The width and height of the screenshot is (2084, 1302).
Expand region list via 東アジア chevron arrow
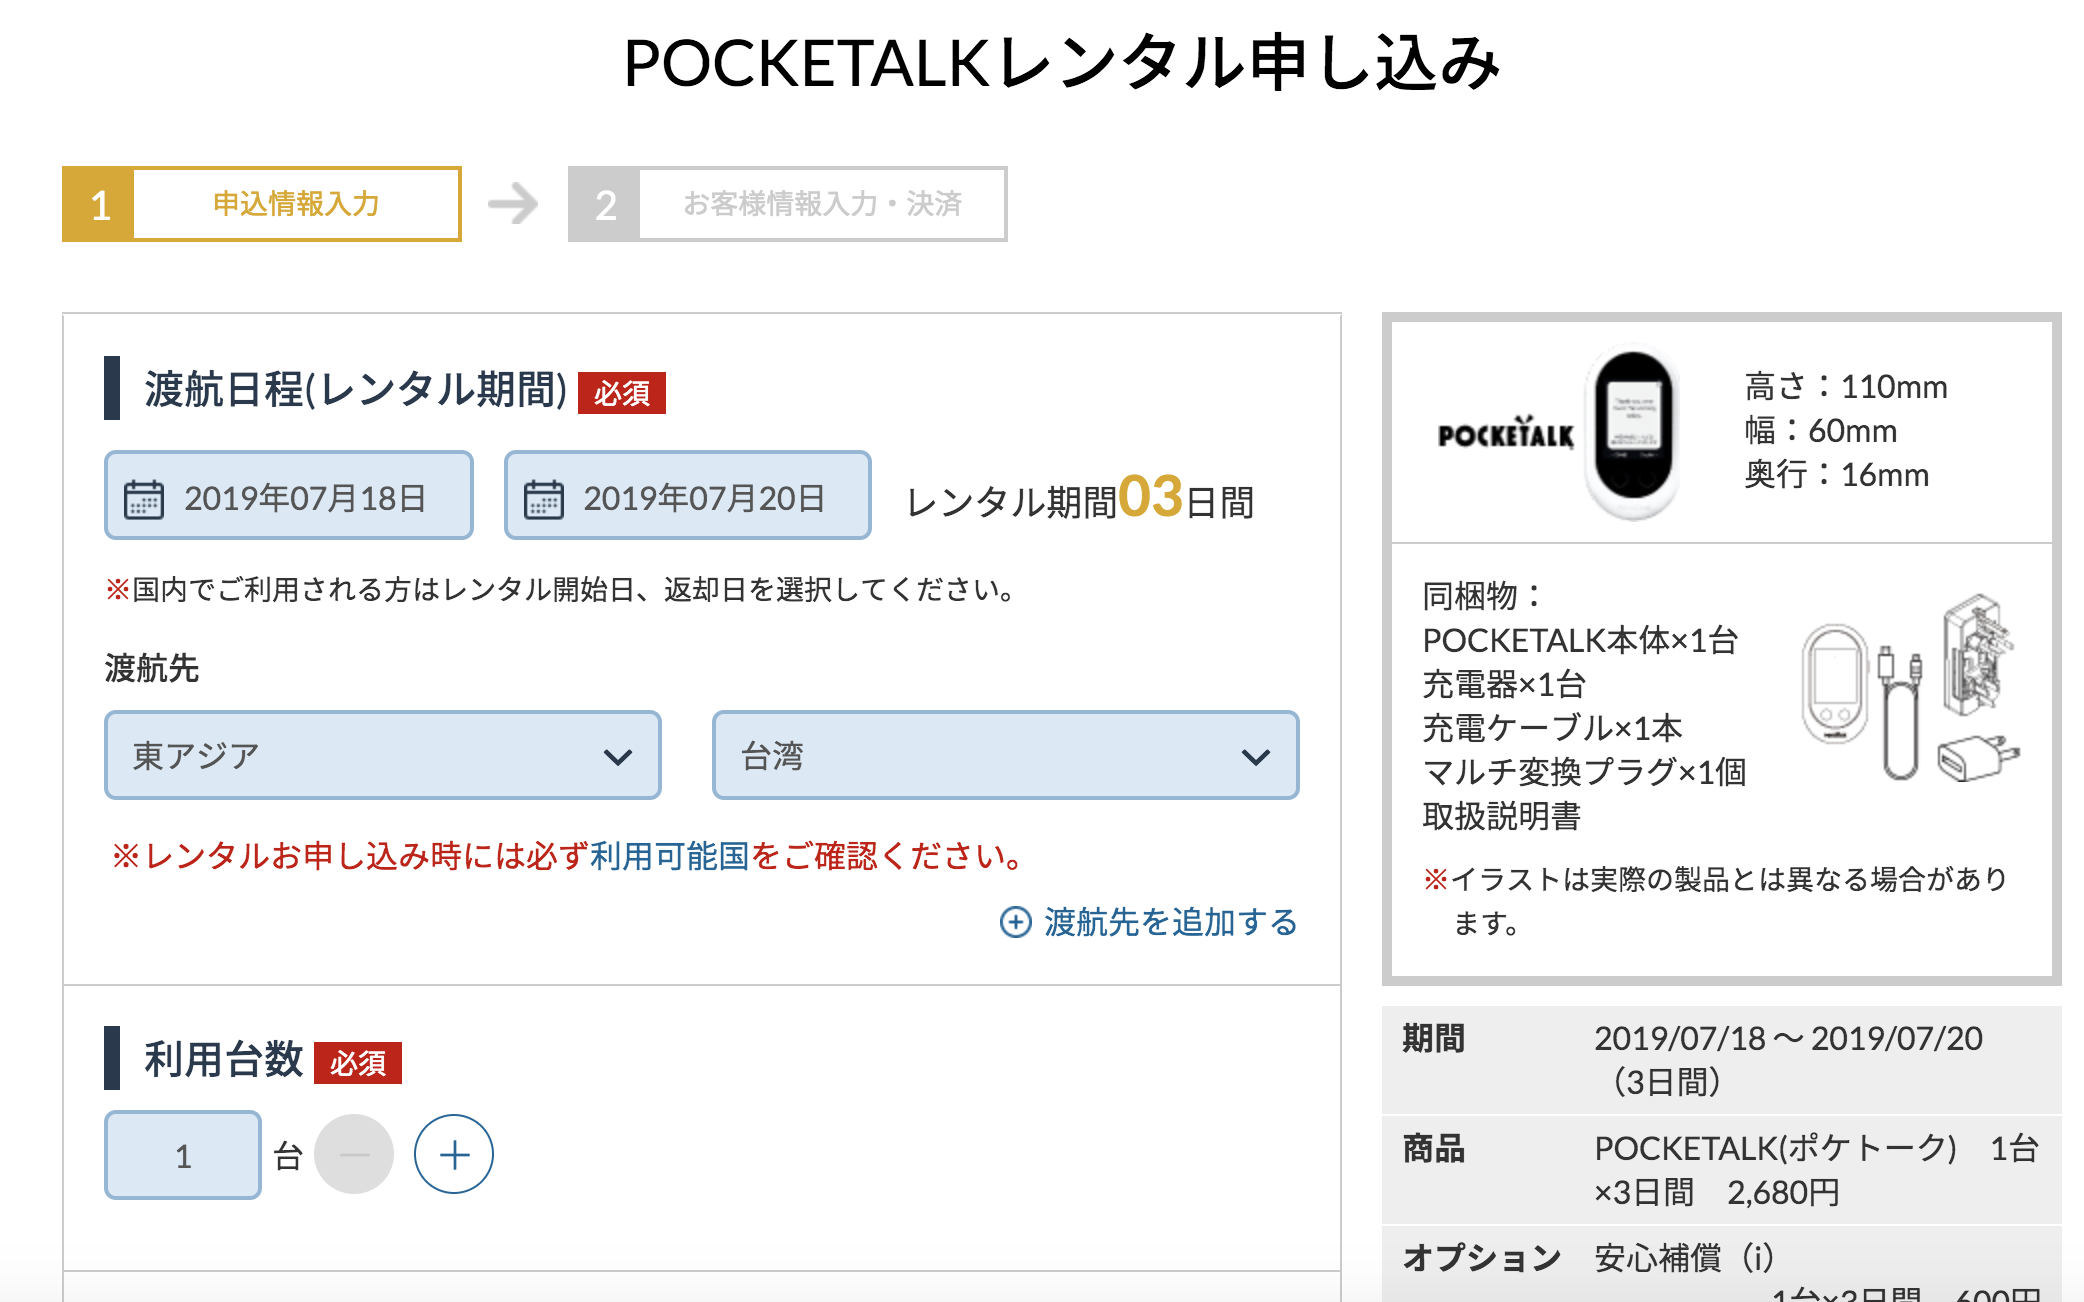coord(618,757)
